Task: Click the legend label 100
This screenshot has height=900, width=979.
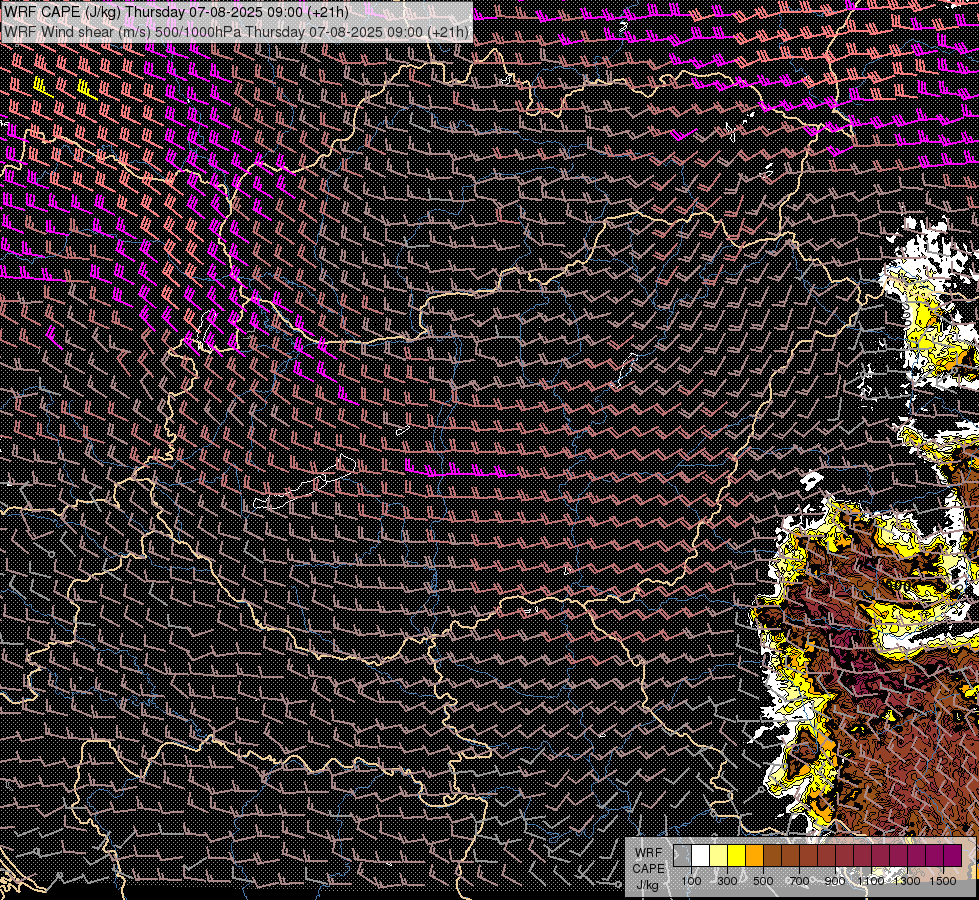Action: pyautogui.click(x=691, y=881)
